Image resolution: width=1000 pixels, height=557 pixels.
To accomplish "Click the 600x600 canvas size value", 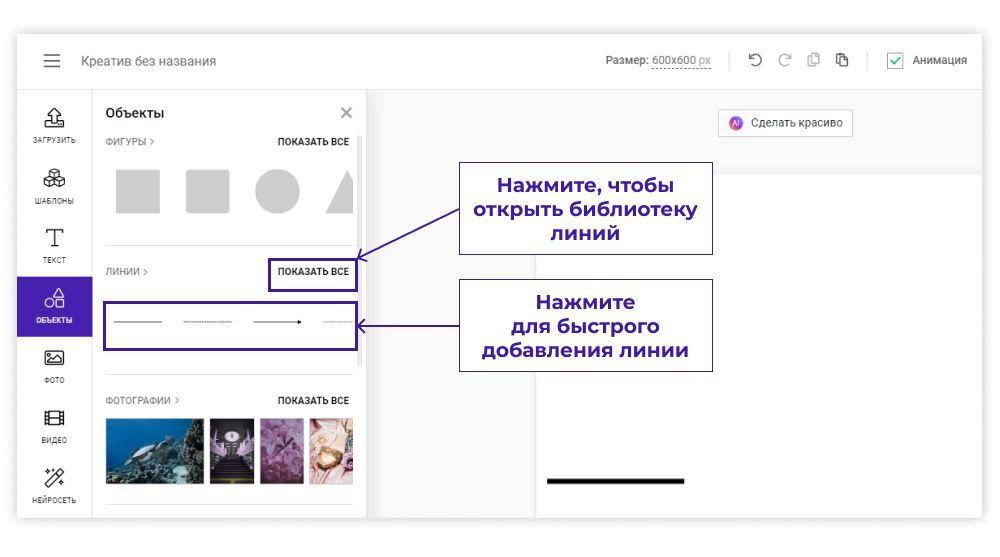I will point(681,61).
